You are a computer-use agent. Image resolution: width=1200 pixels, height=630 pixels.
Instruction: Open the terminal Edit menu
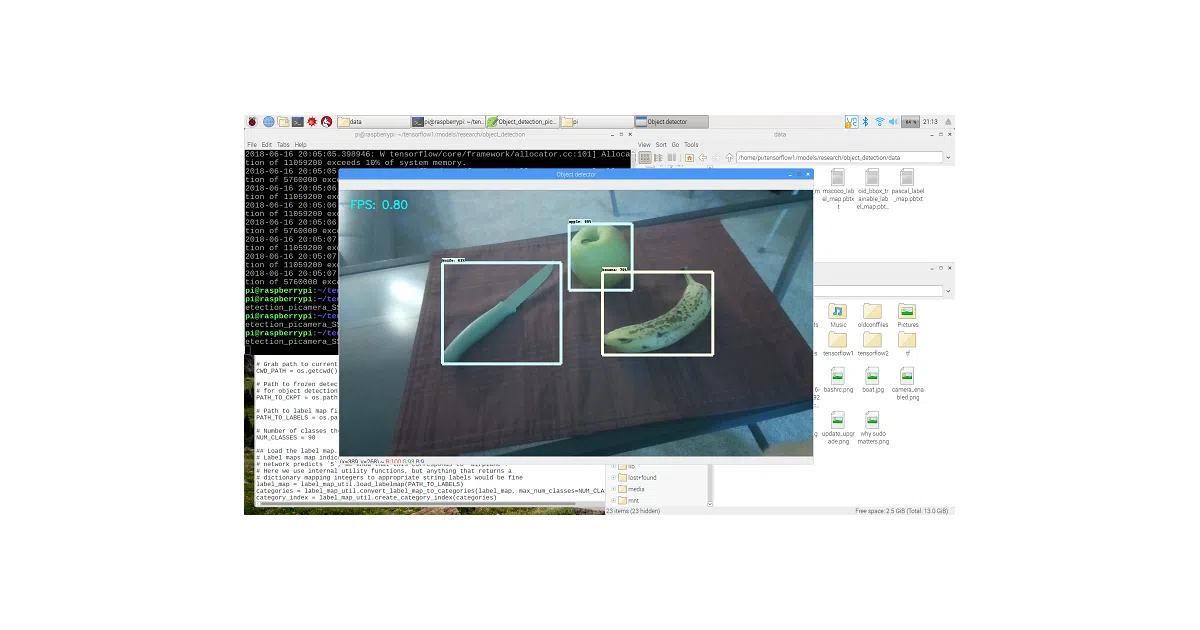click(x=266, y=145)
